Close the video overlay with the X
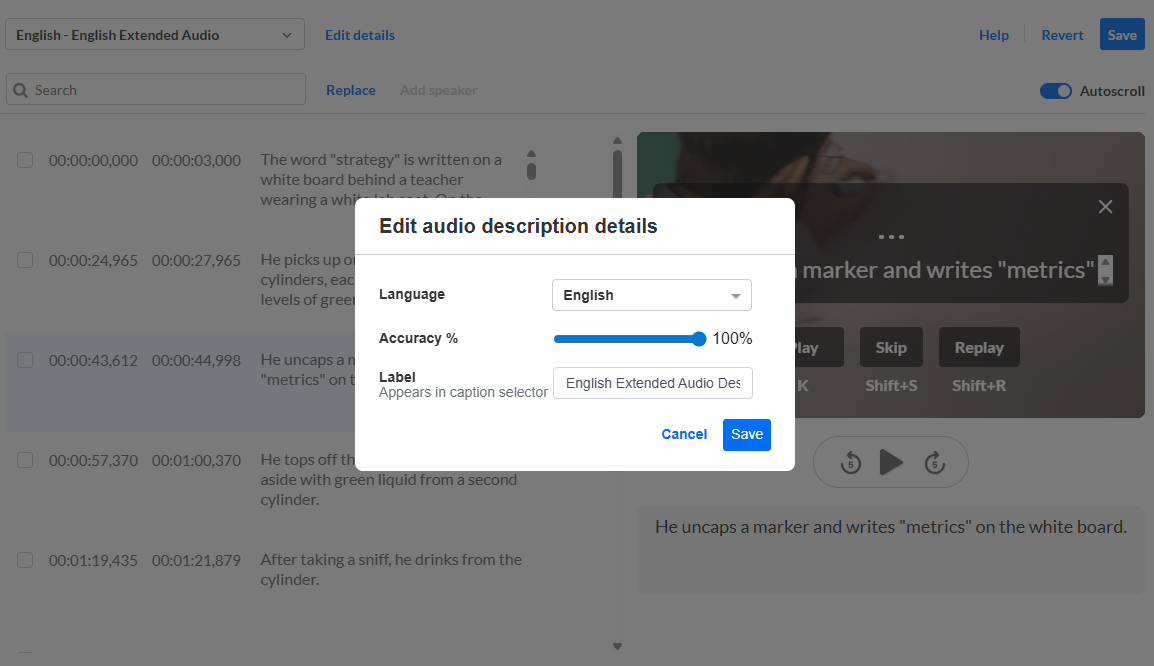 pyautogui.click(x=1105, y=207)
